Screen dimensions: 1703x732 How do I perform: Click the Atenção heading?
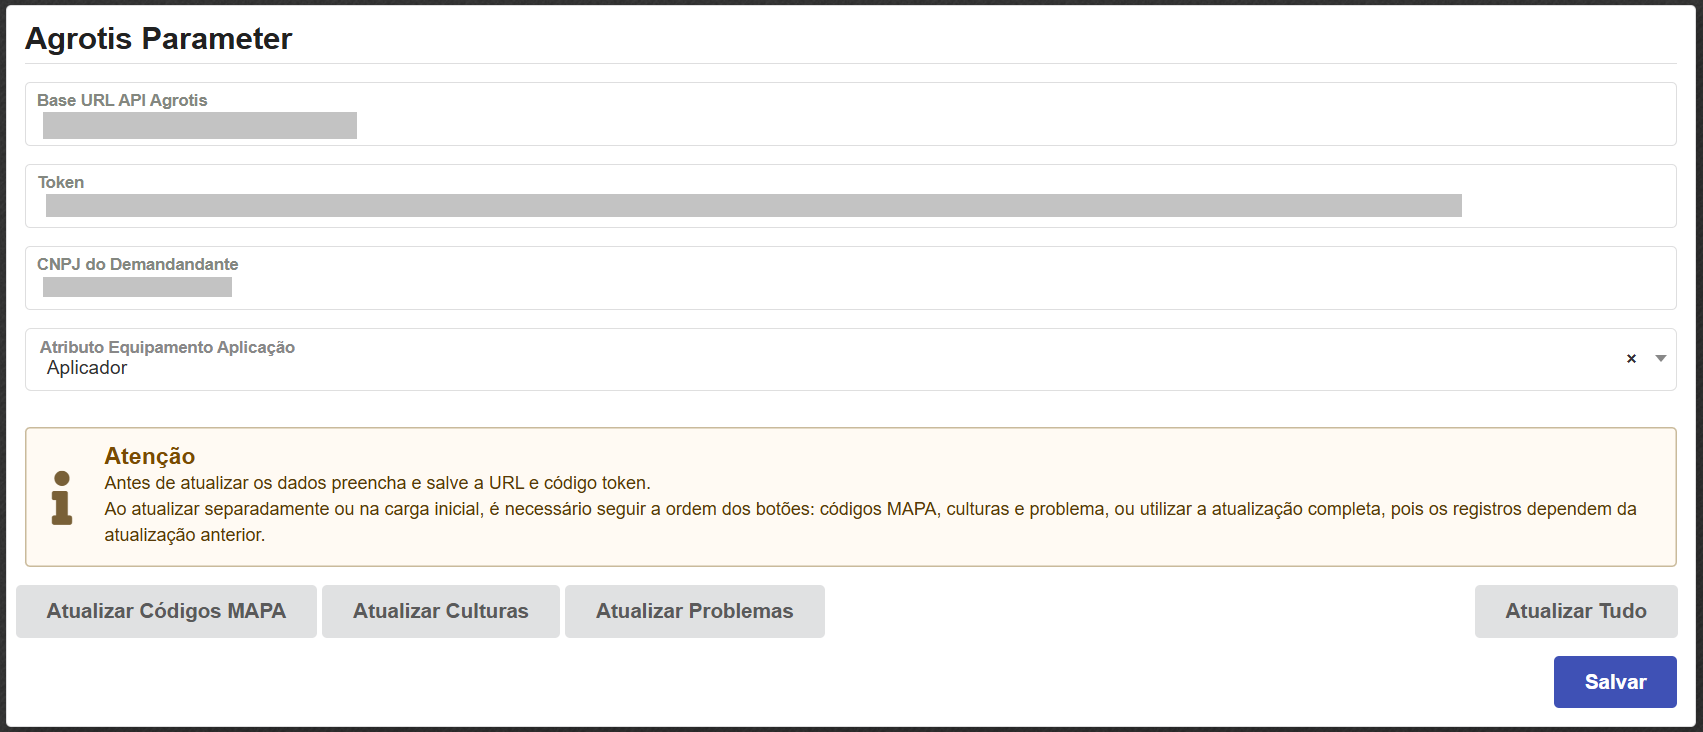(150, 456)
